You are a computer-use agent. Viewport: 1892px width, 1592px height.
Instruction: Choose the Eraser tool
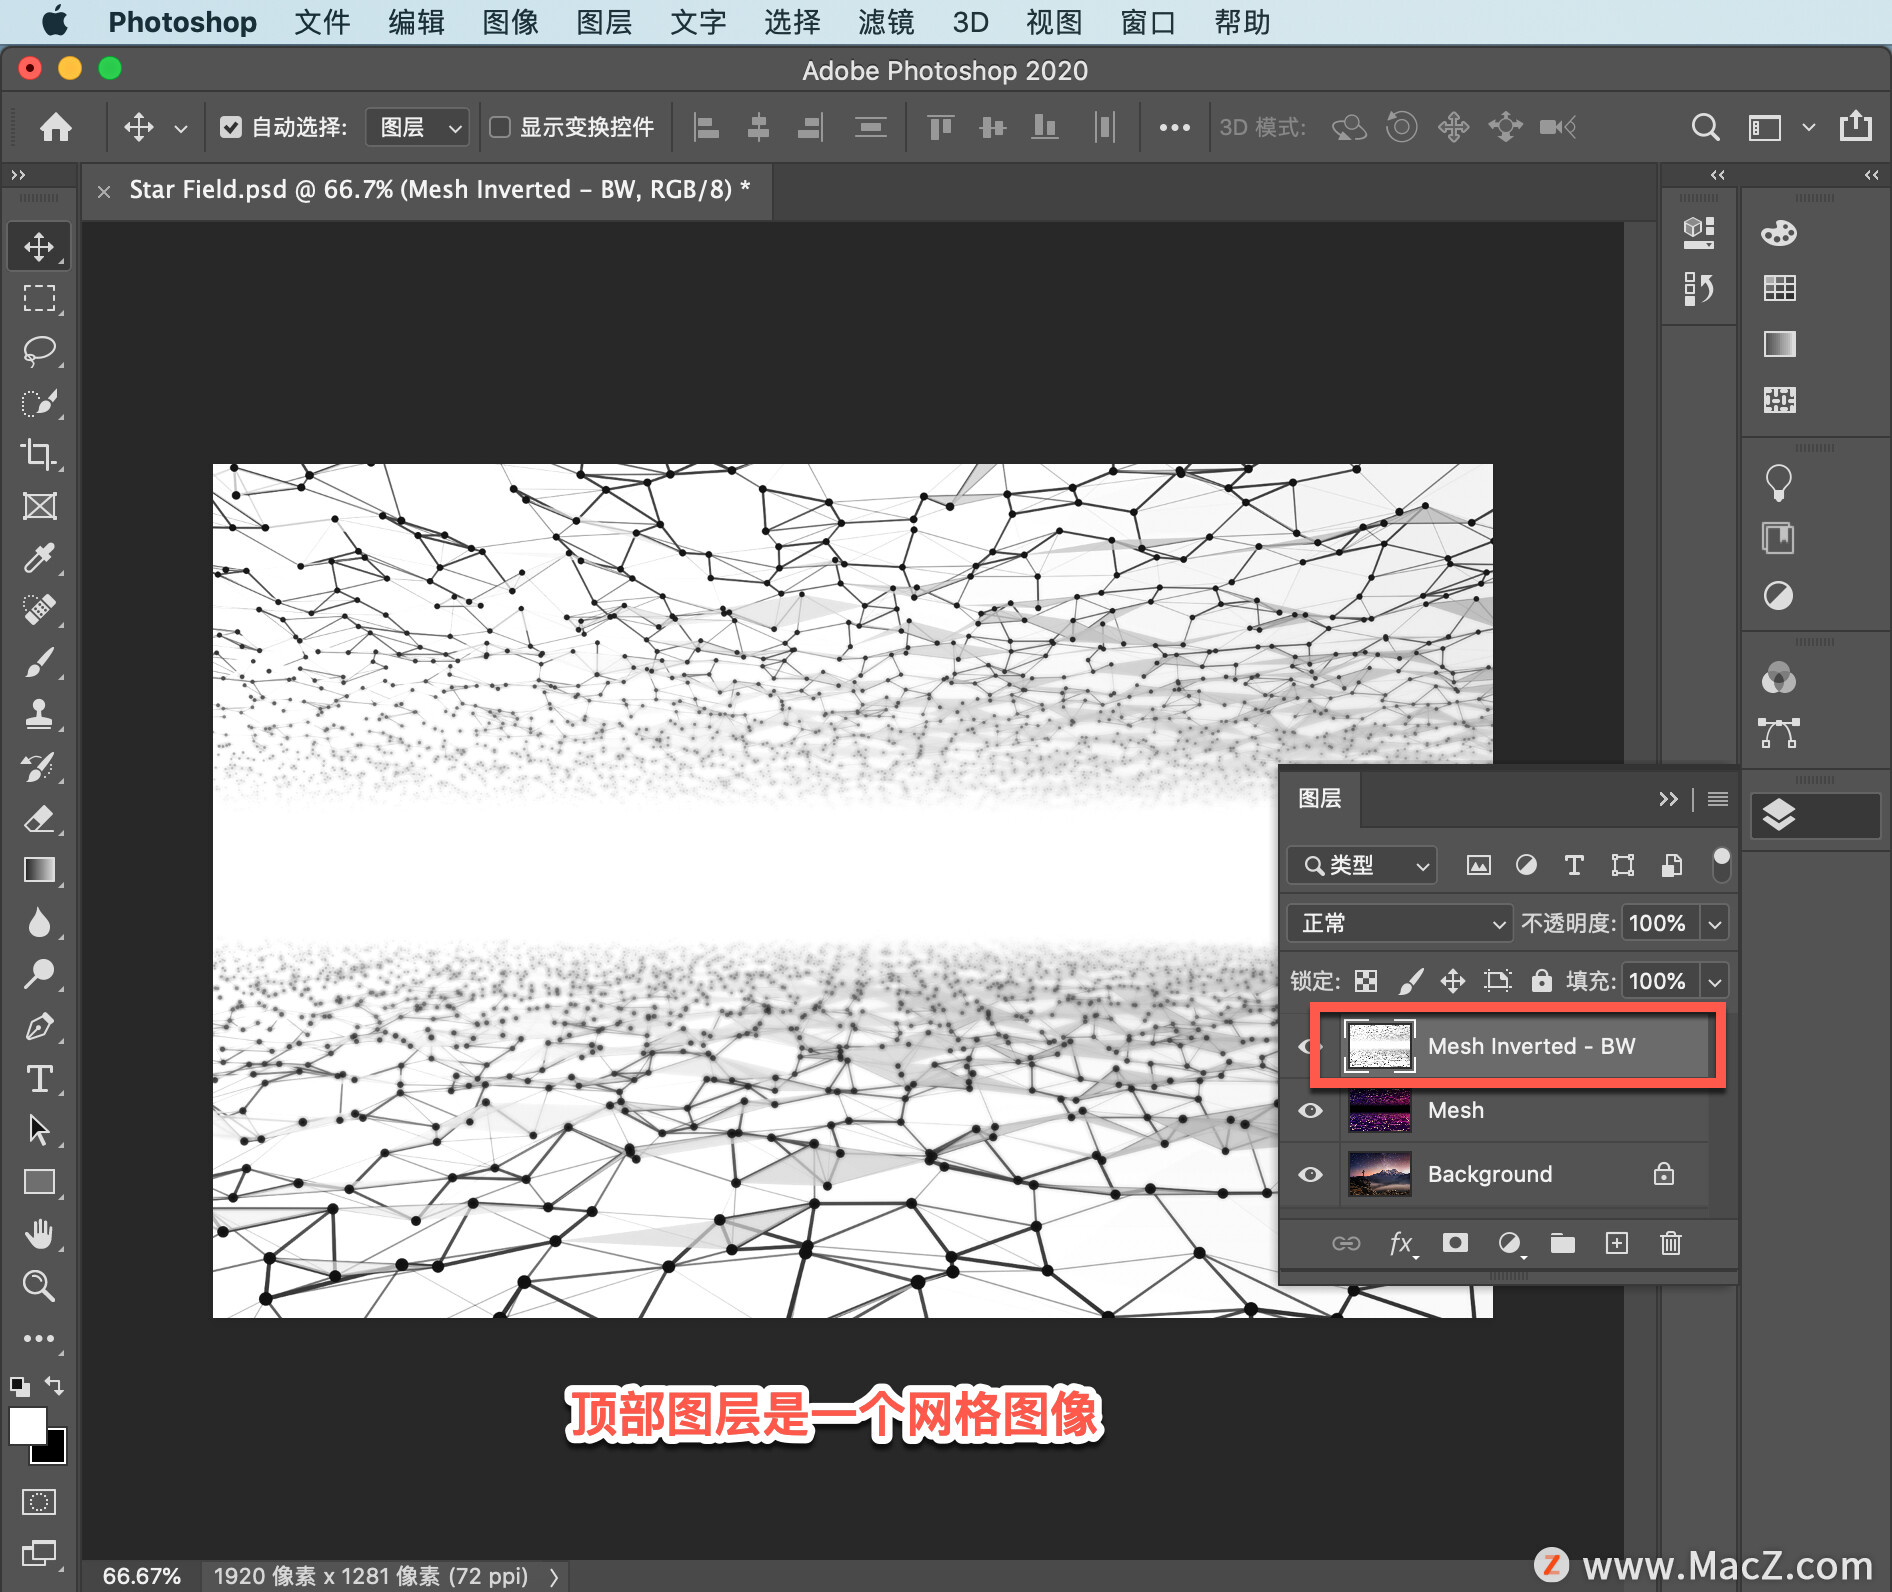(x=39, y=819)
